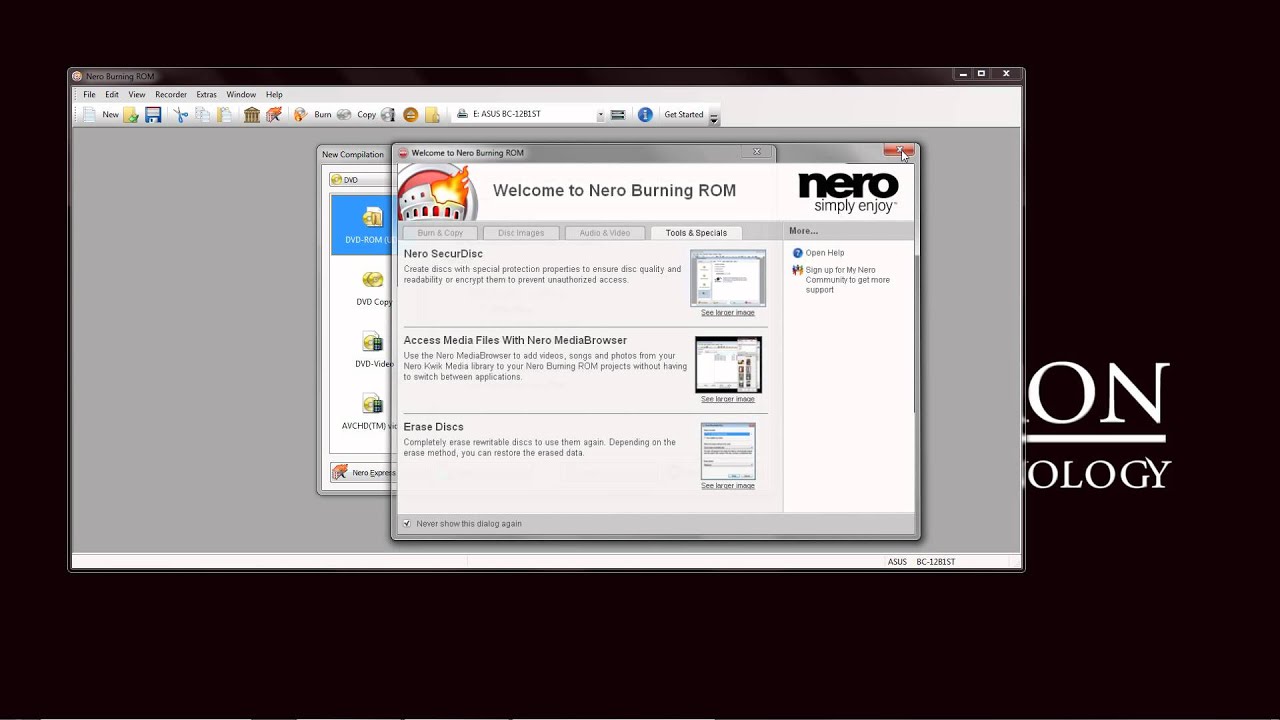Open the Help menu

(274, 95)
